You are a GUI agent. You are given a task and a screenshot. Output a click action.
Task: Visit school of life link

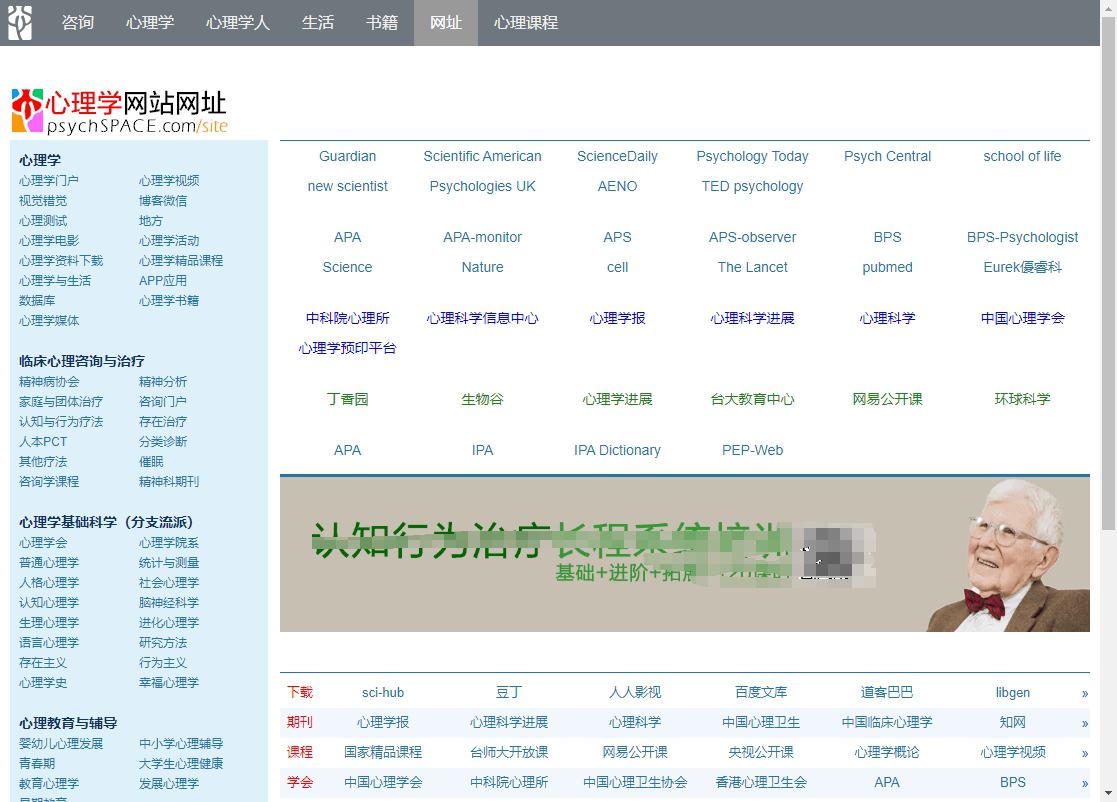coord(1022,156)
